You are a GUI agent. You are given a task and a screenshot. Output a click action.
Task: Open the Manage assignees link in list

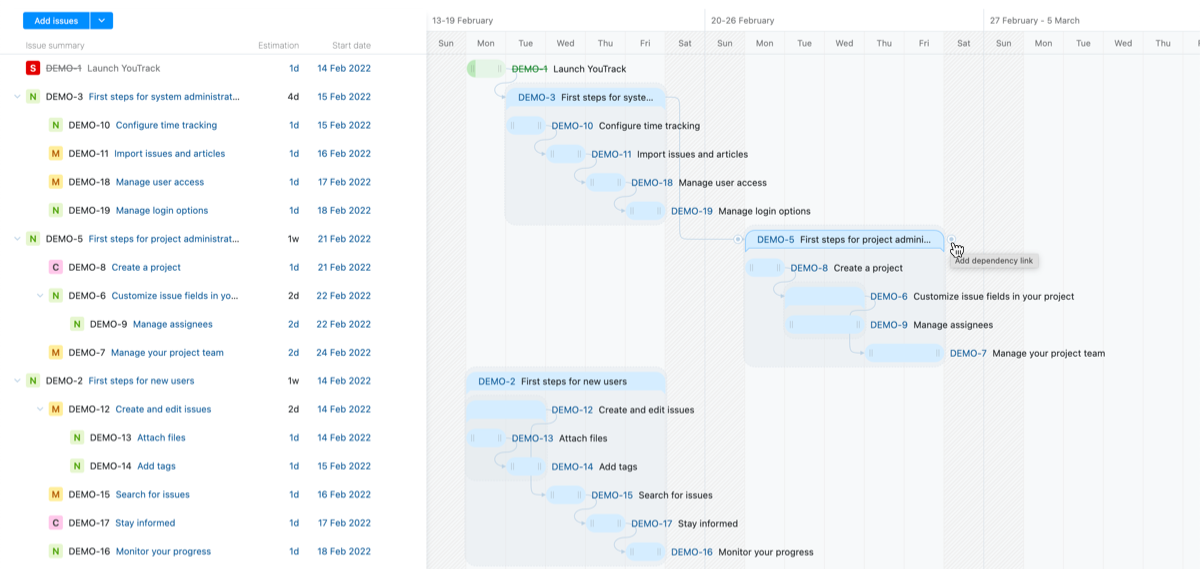[173, 324]
